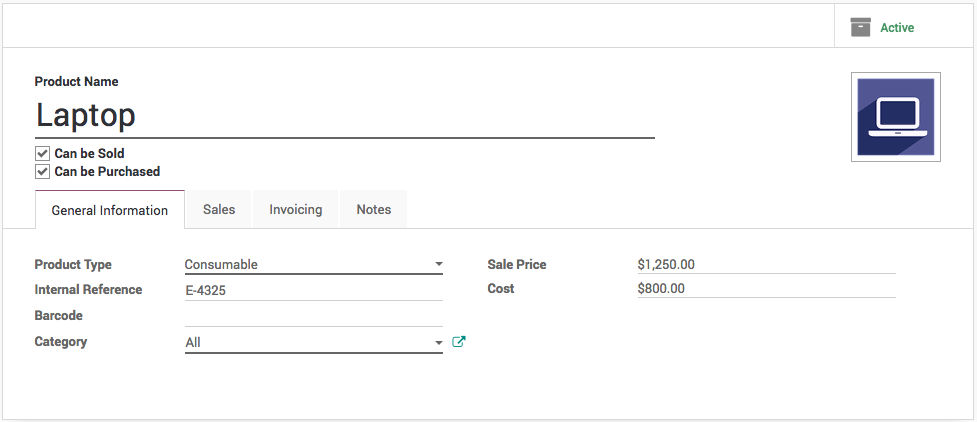Image resolution: width=977 pixels, height=422 pixels.
Task: Uncheck the Can be Sold checkbox
Action: pyautogui.click(x=42, y=154)
